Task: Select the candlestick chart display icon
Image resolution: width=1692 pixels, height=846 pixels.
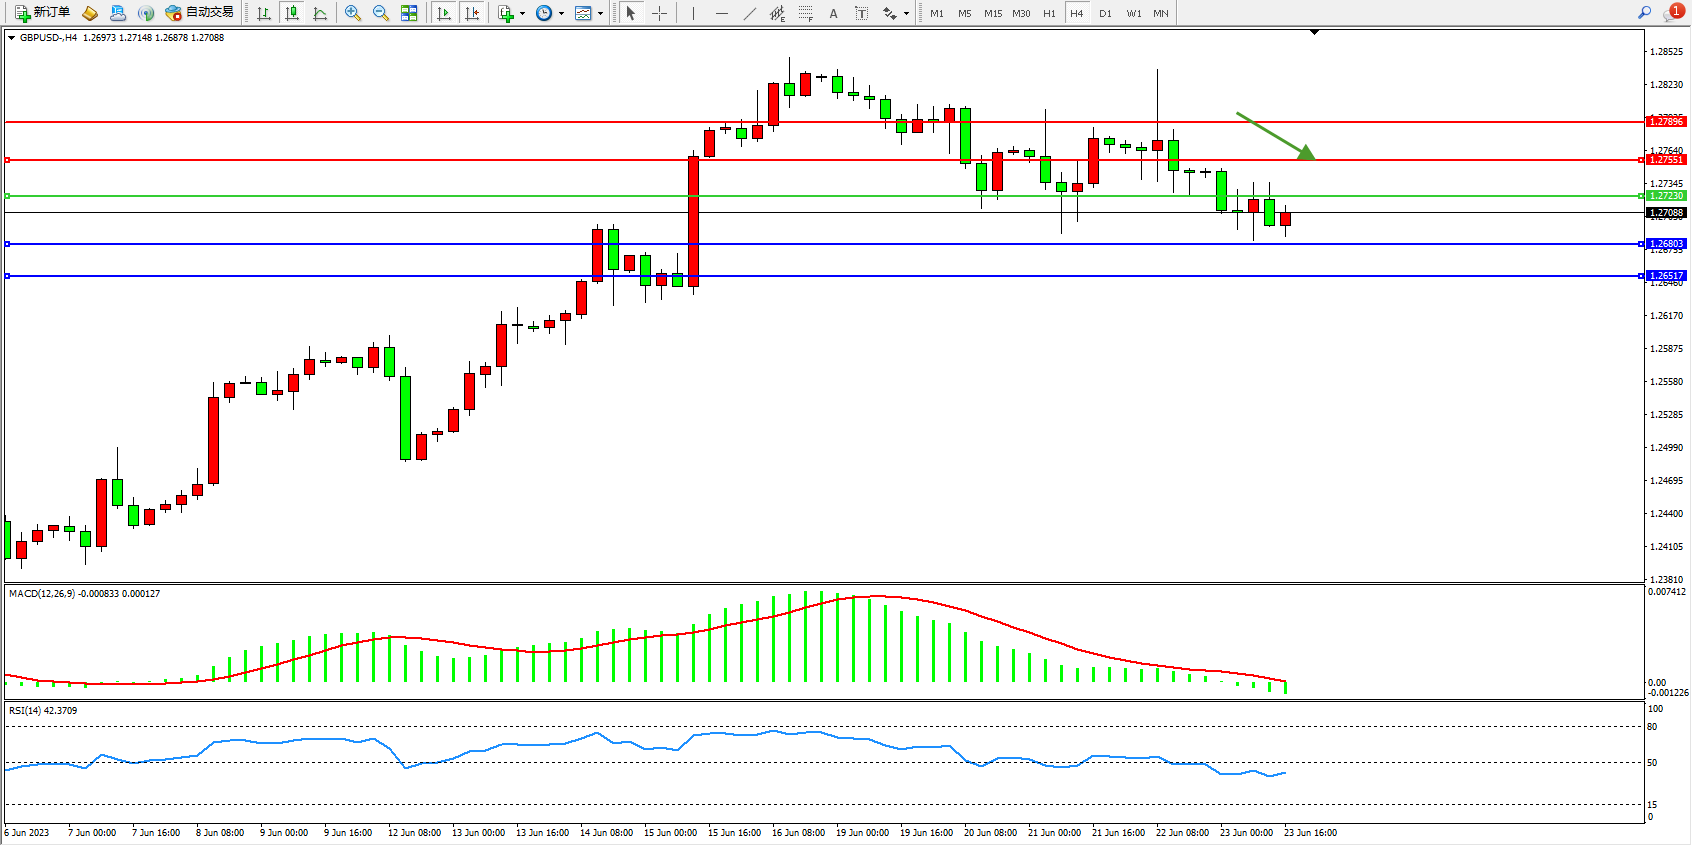Action: pos(292,13)
